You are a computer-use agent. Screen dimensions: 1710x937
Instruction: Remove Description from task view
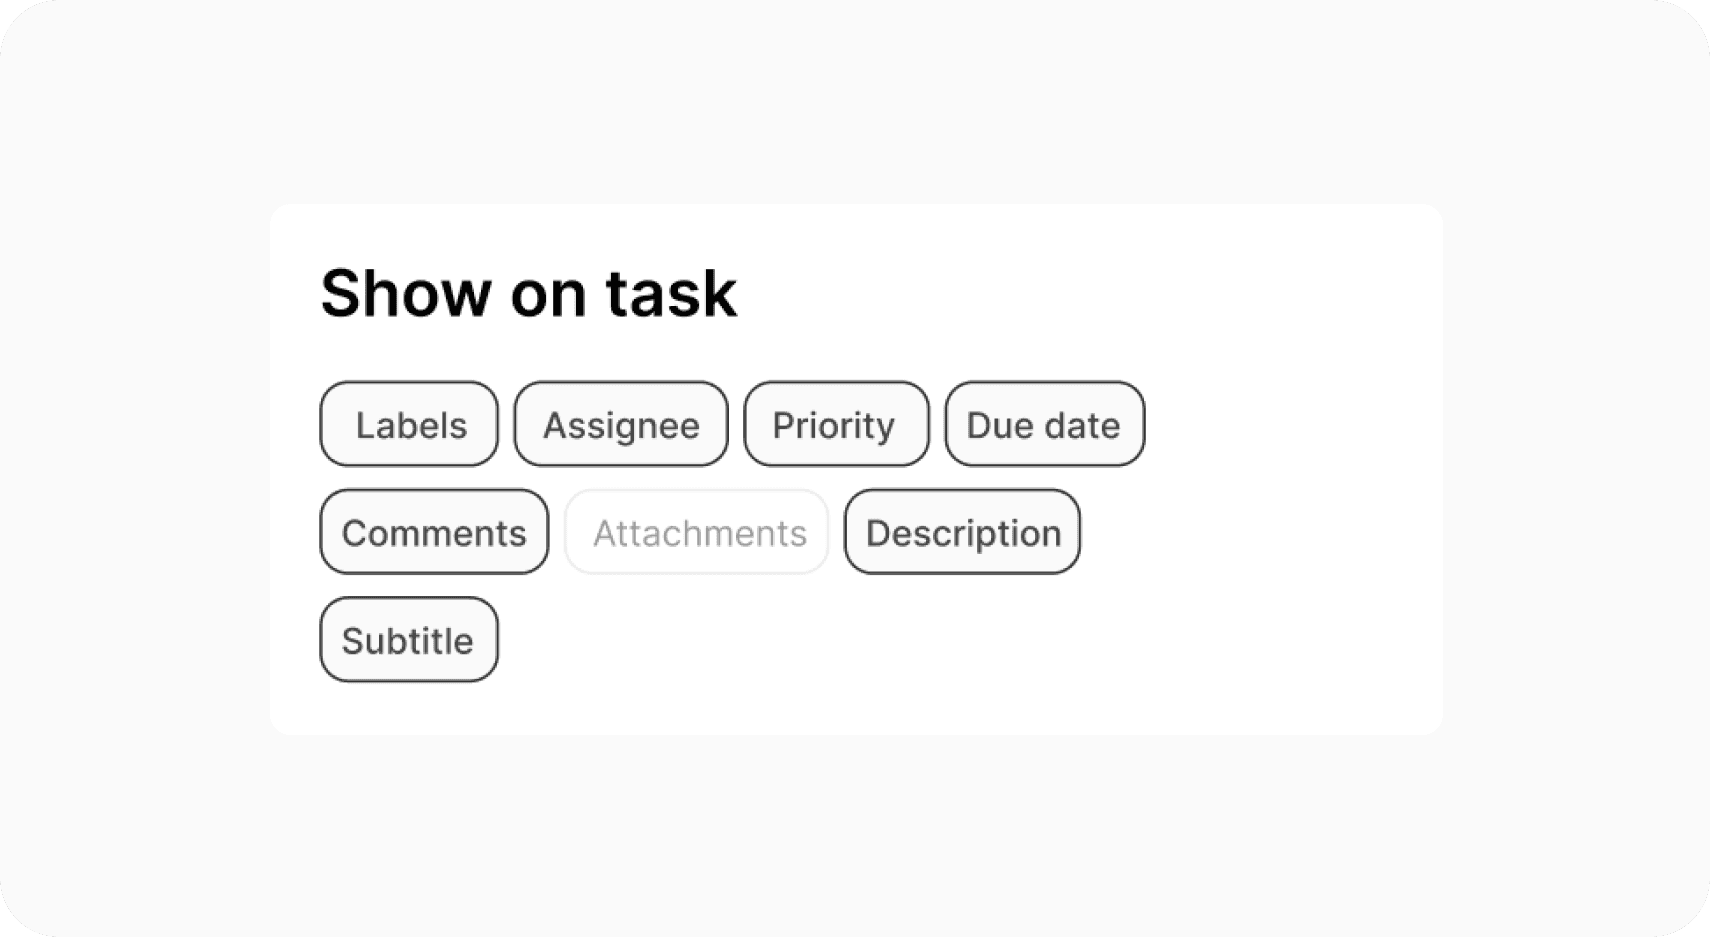point(962,532)
